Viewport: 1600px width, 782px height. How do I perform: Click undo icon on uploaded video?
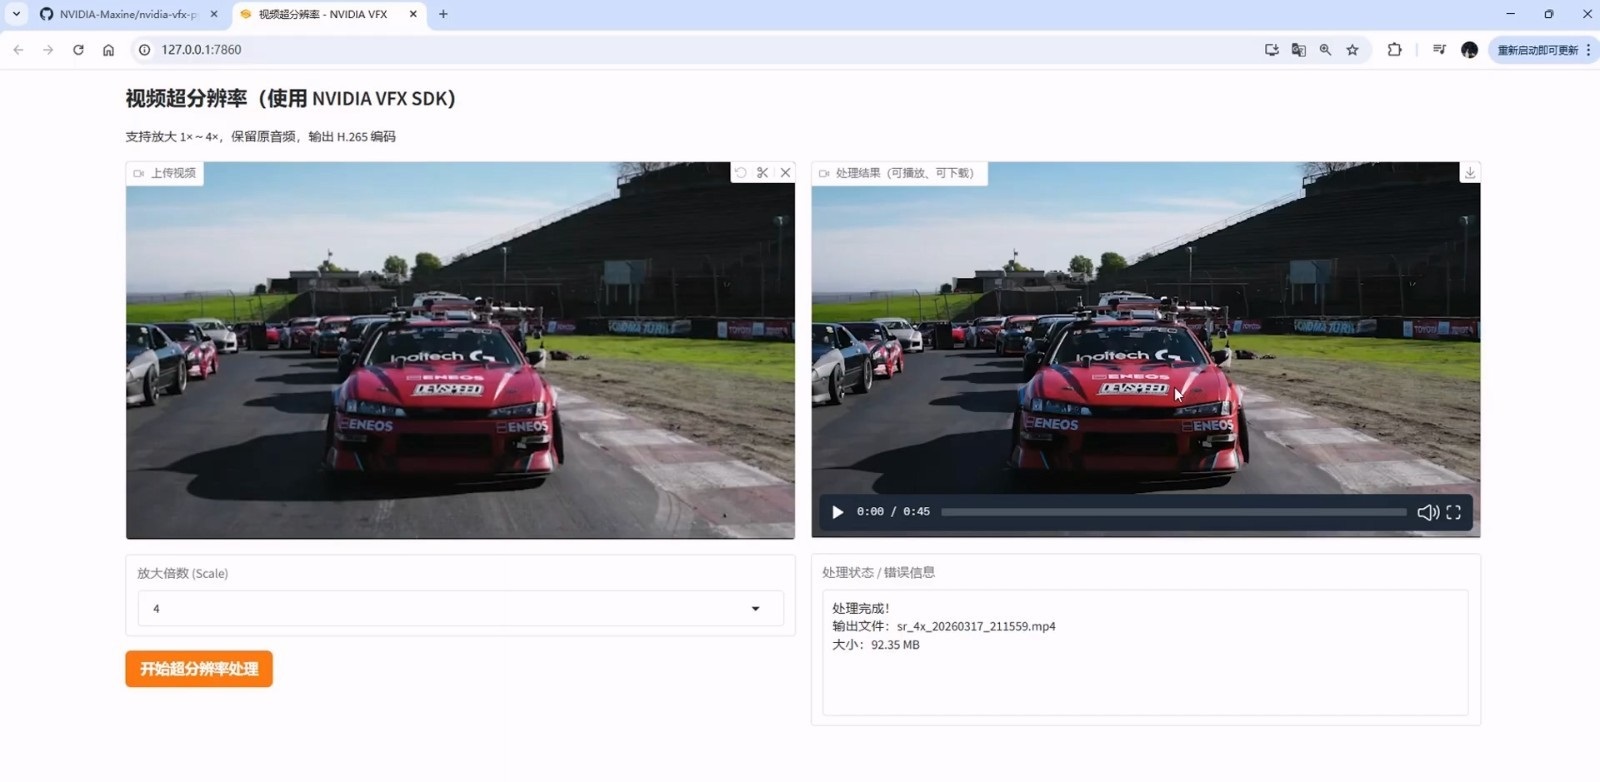tap(740, 173)
